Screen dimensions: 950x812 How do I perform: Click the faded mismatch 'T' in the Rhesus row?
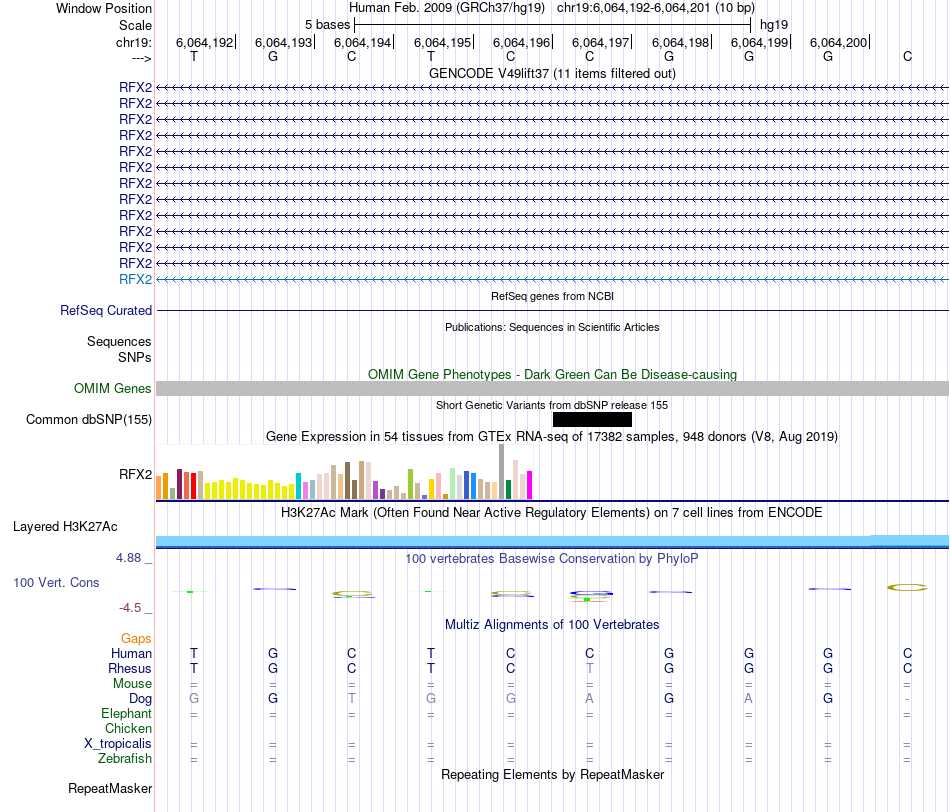590,668
